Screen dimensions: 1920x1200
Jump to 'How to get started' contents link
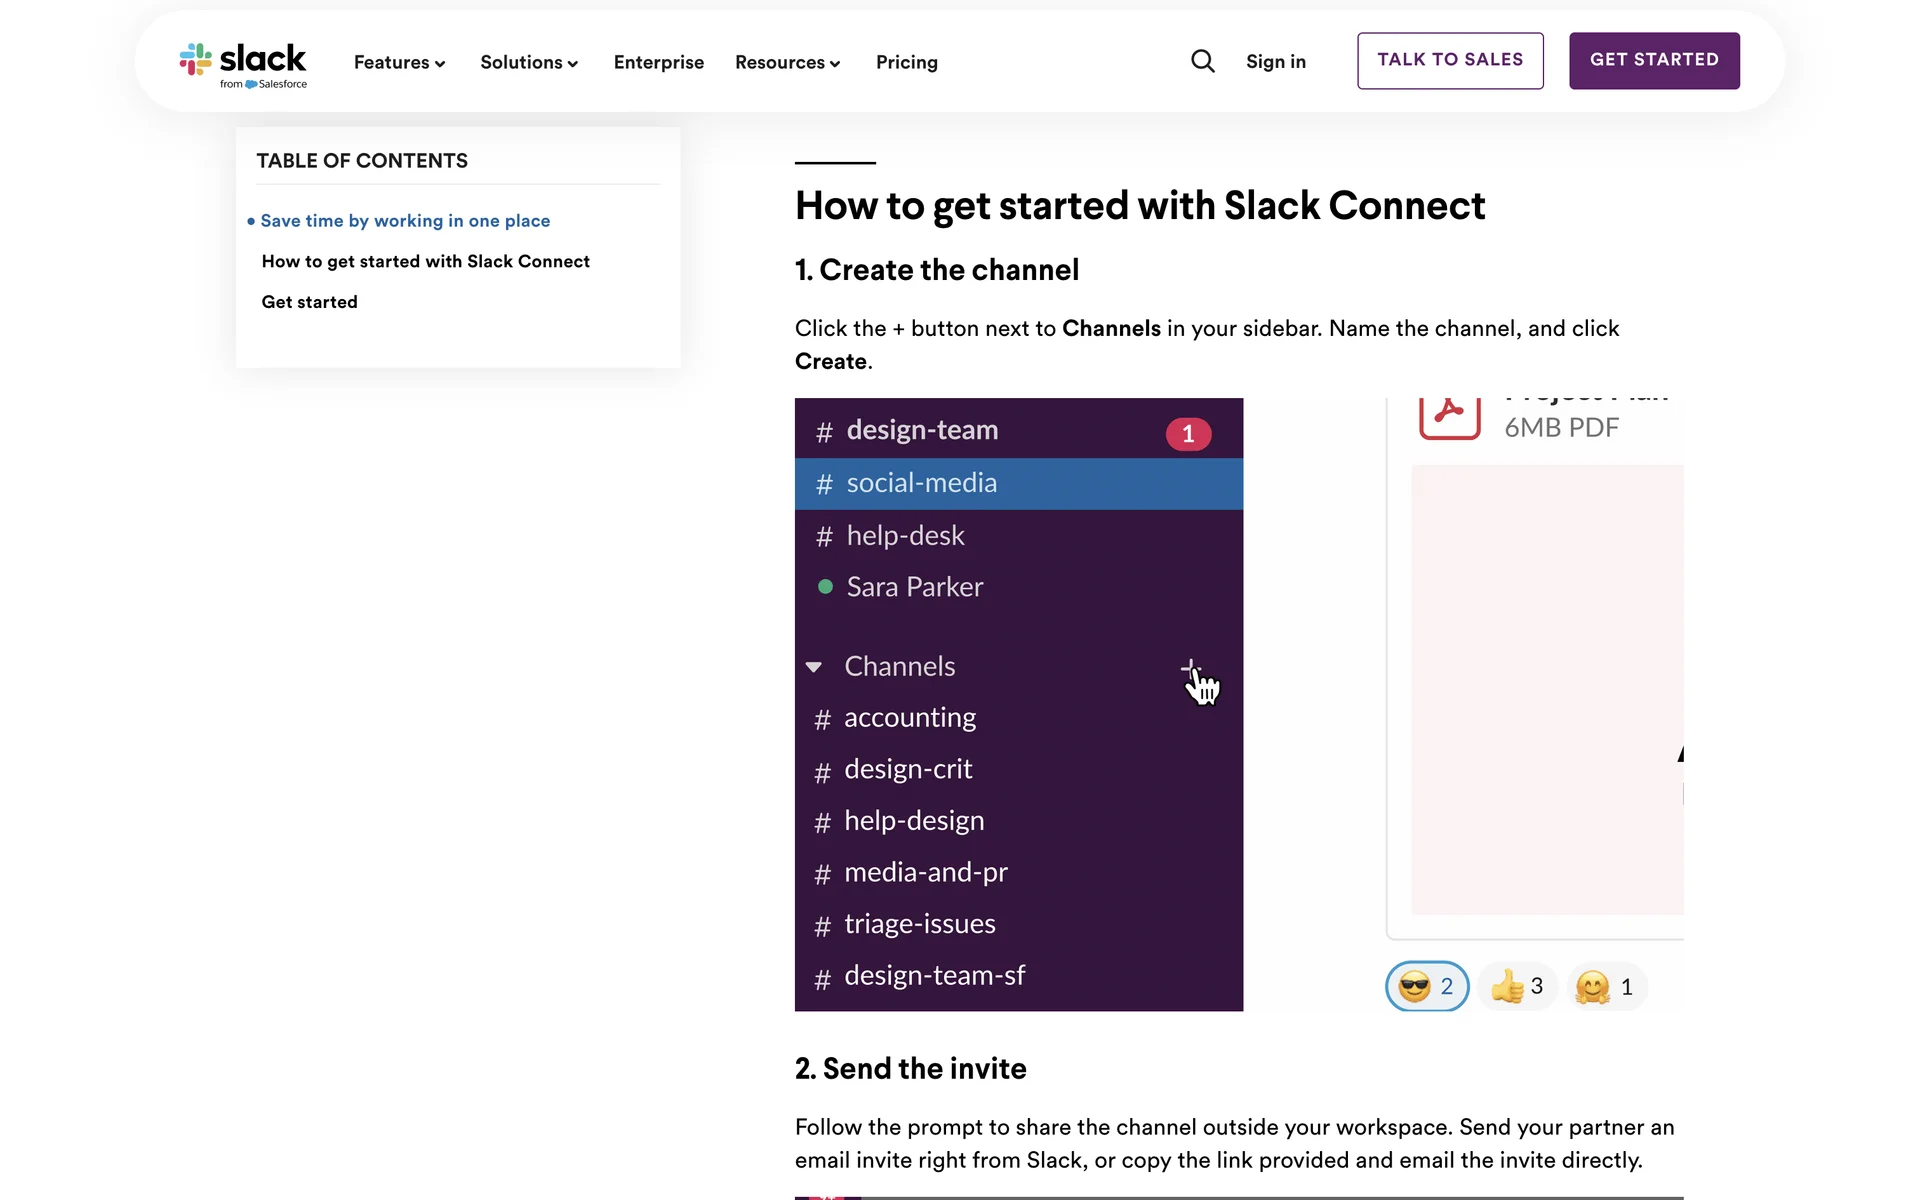pos(425,262)
